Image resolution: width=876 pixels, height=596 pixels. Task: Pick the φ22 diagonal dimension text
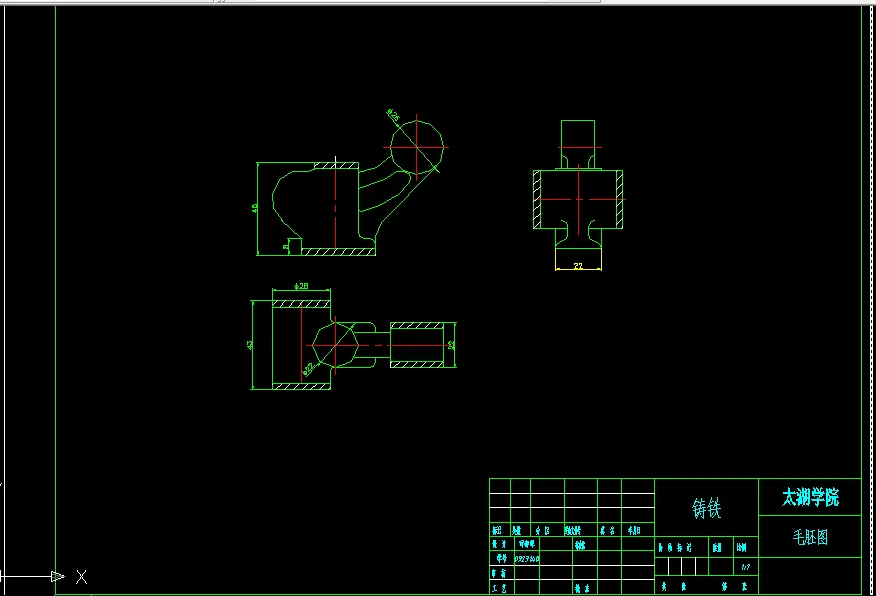[308, 369]
